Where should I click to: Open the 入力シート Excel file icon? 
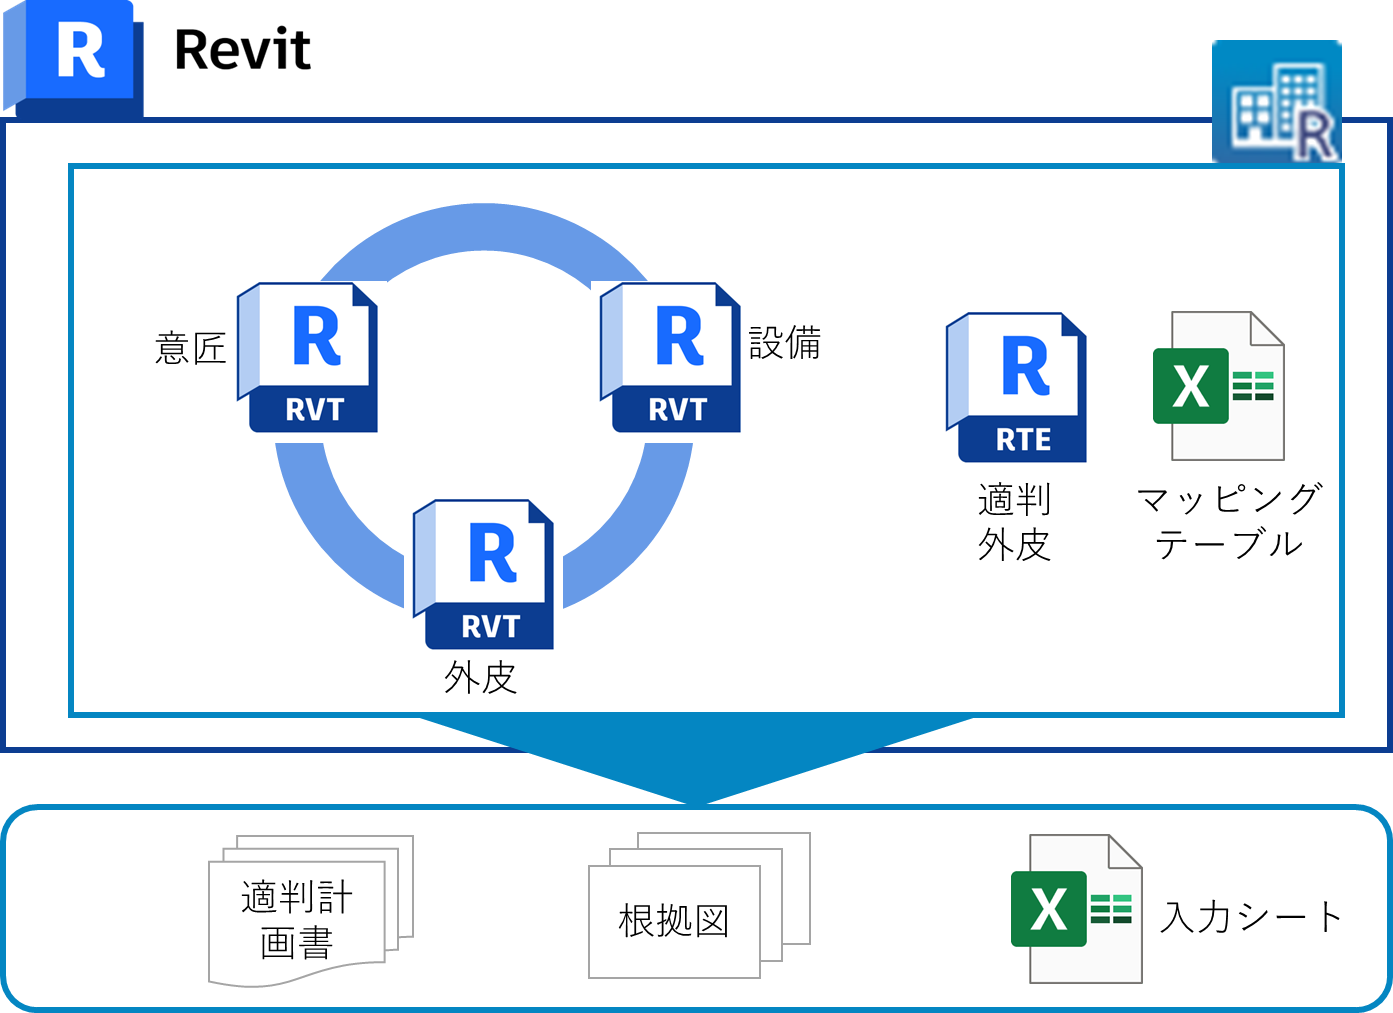pyautogui.click(x=1077, y=909)
